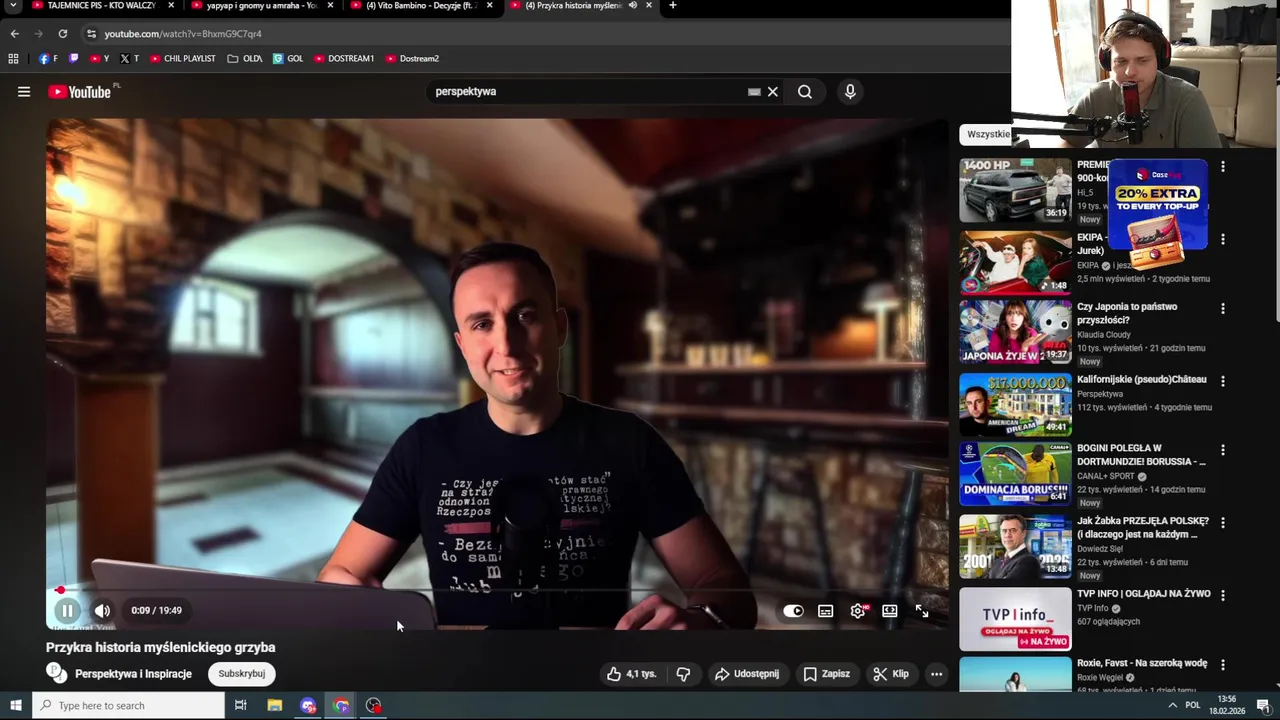Open File Explorer from taskbar
This screenshot has width=1280, height=720.
coord(275,706)
